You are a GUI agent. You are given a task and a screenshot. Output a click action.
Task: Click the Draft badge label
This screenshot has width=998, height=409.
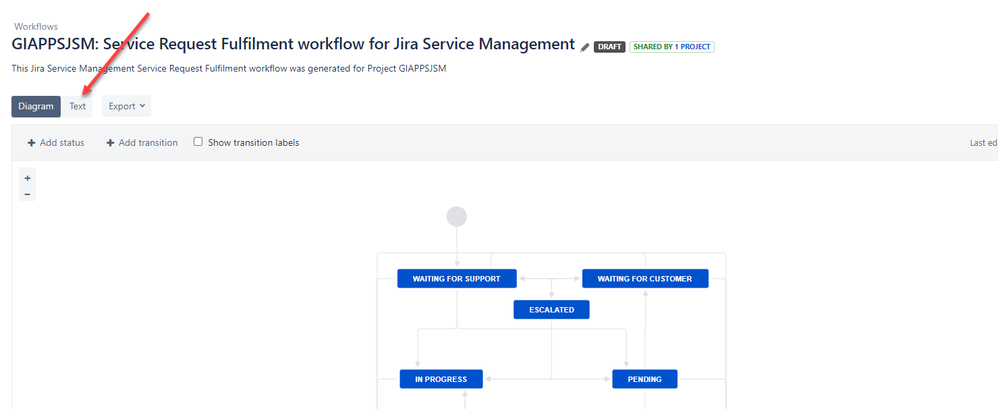tap(610, 47)
